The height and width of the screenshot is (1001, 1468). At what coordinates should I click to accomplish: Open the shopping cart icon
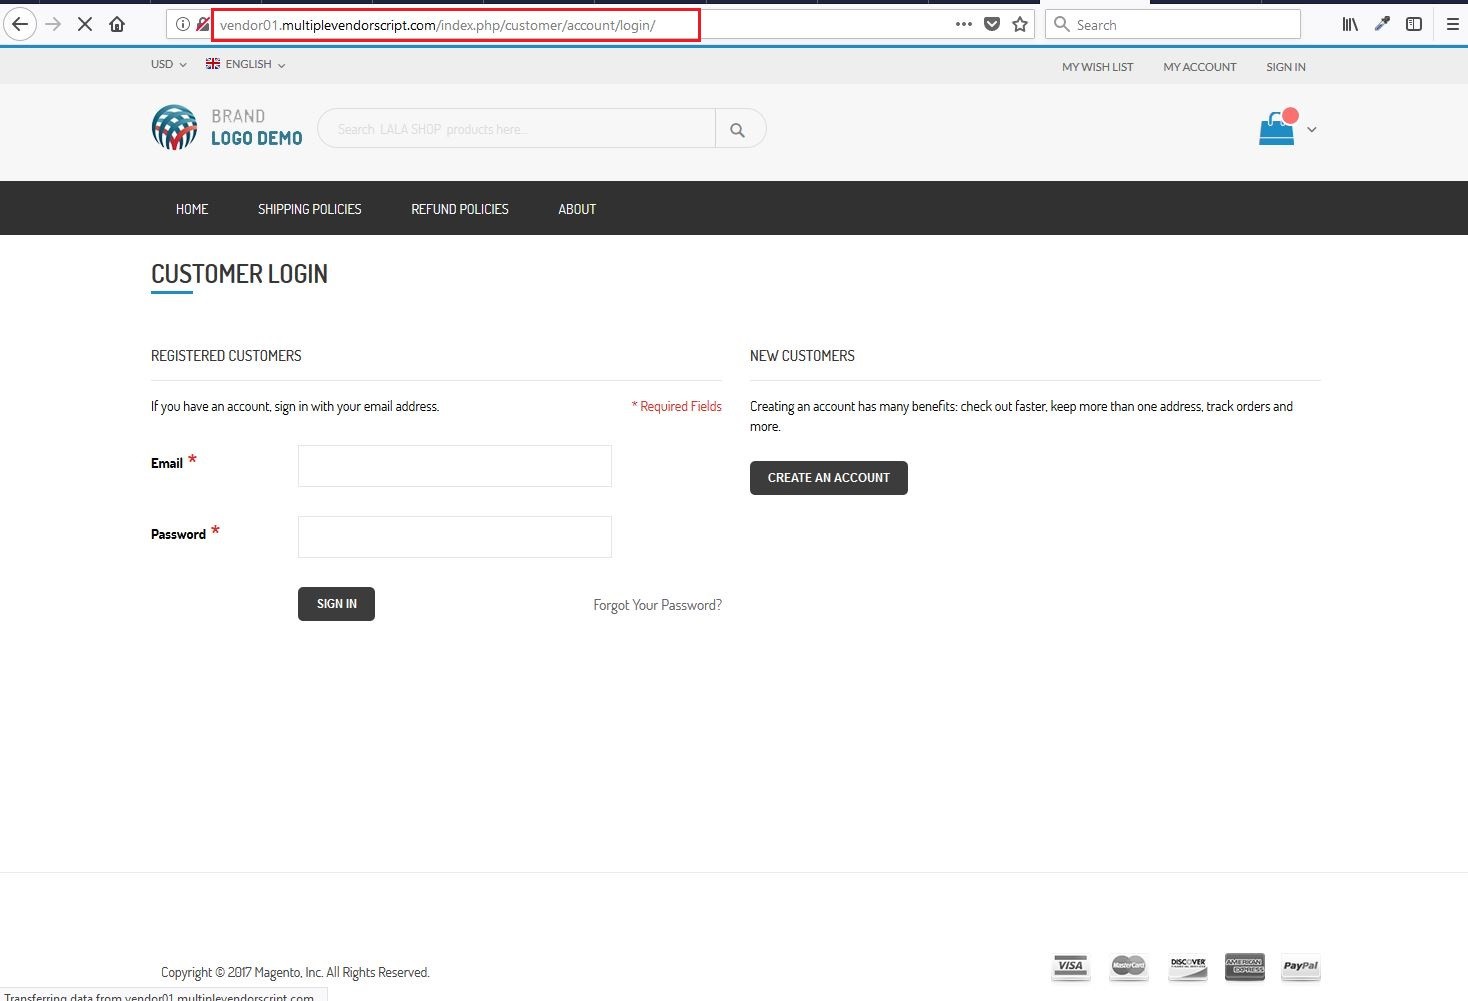pyautogui.click(x=1277, y=127)
